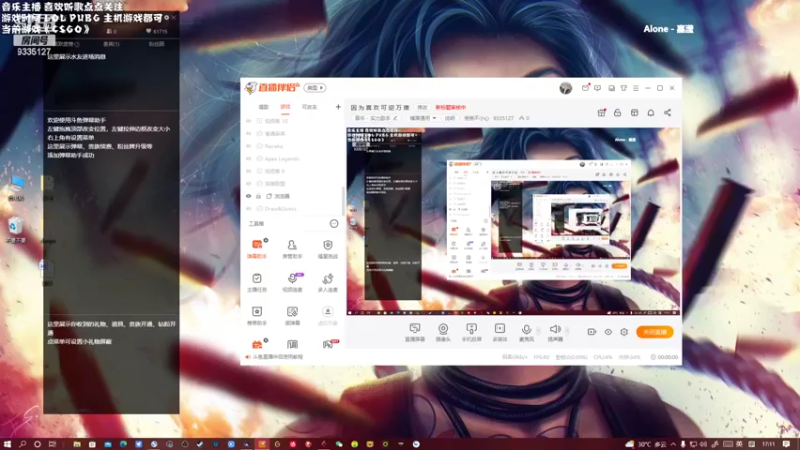Show hidden system tray icons chevron
Image resolution: width=800 pixels, height=450 pixels.
point(673,444)
